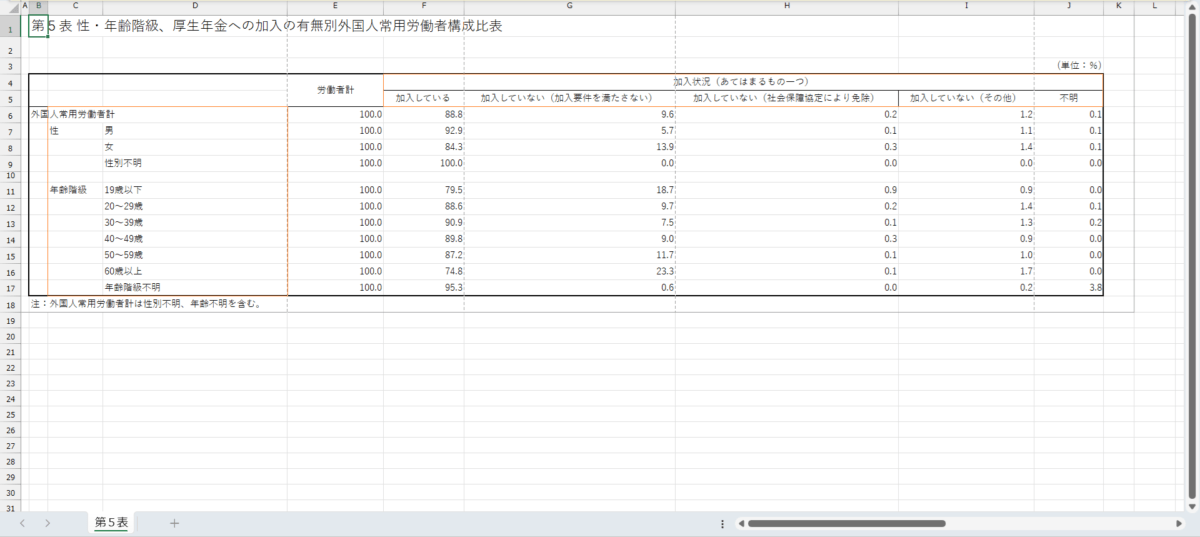Select row 6 header
The width and height of the screenshot is (1200, 537).
tap(9, 115)
